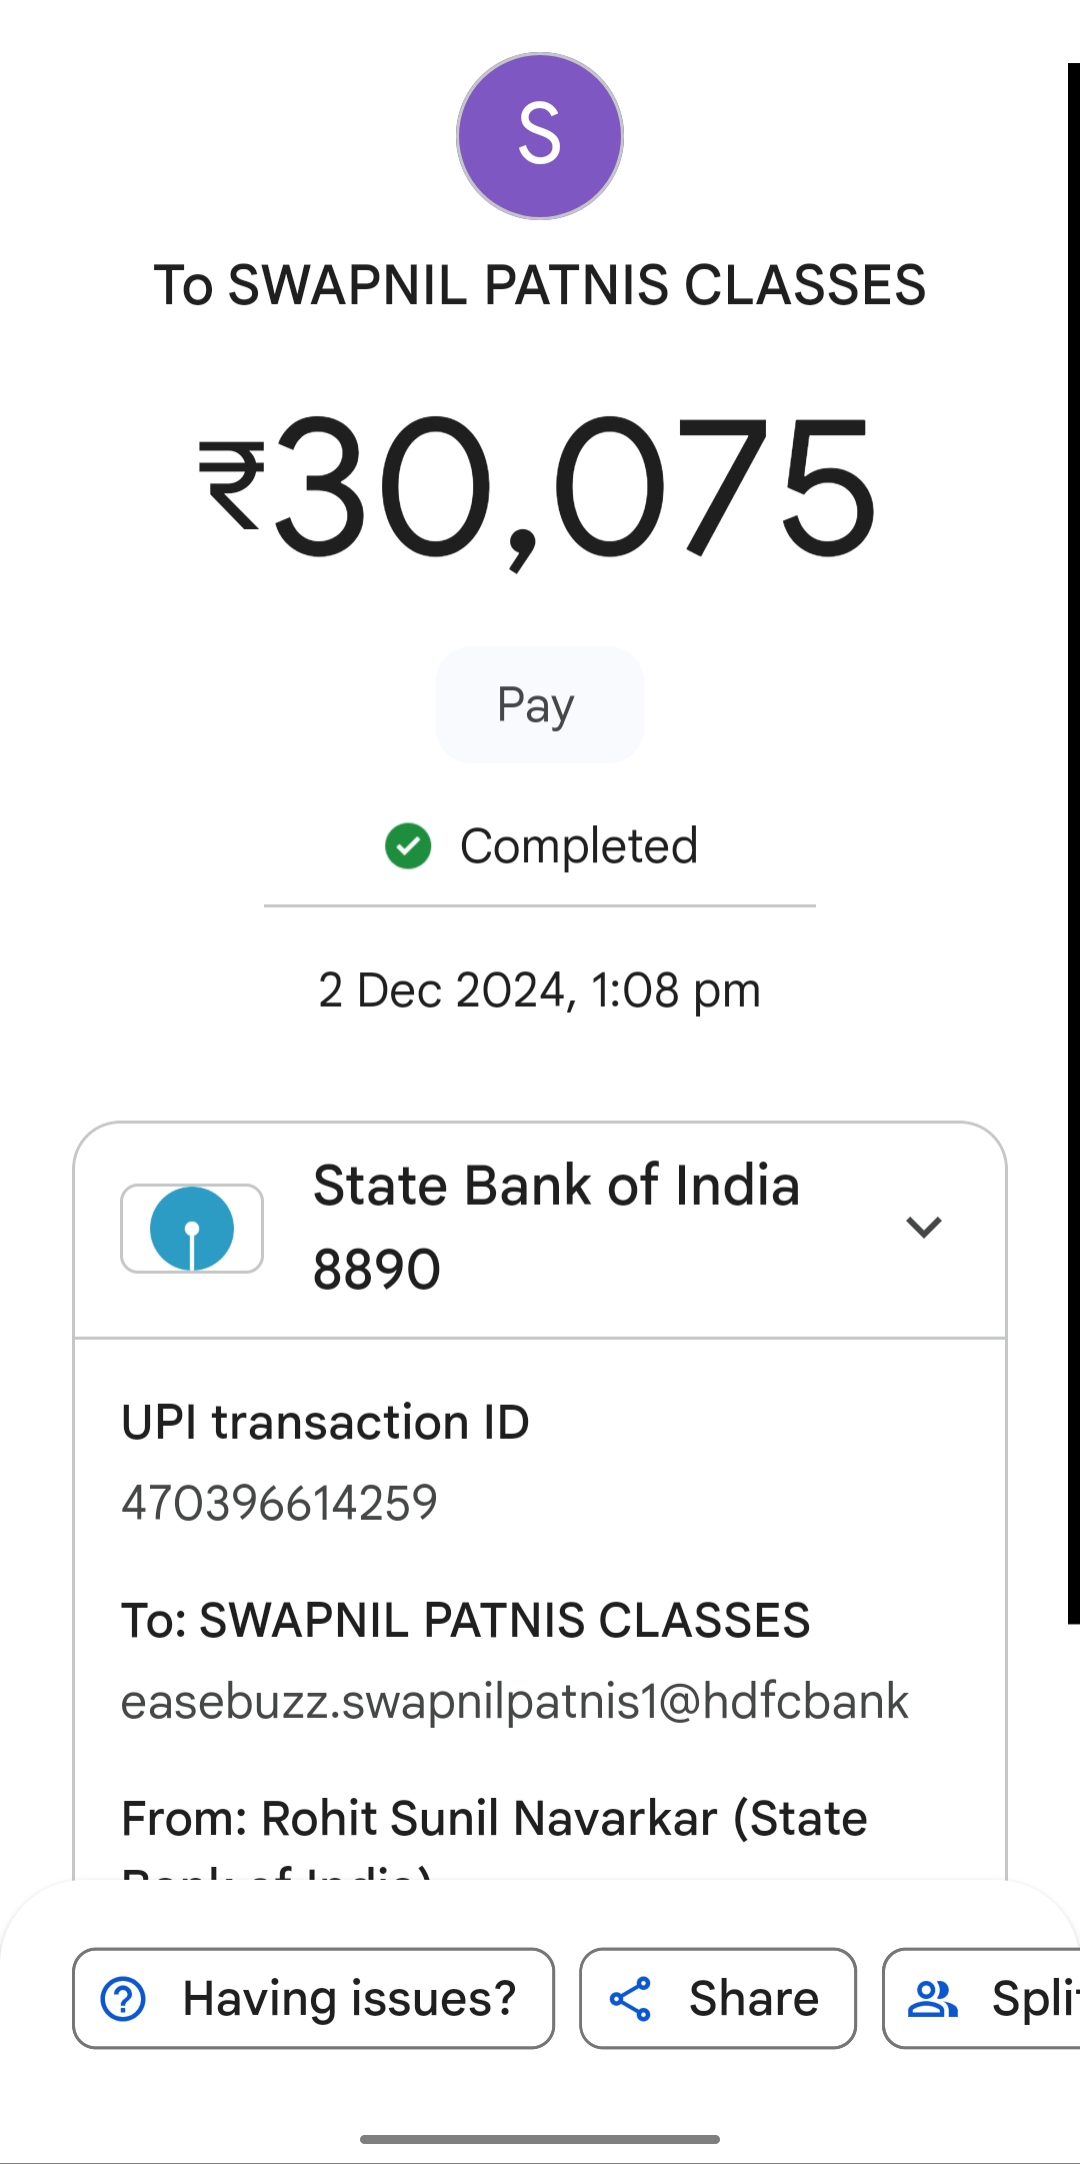This screenshot has height=2164, width=1080.
Task: Click the Pay label chip
Action: [x=539, y=705]
